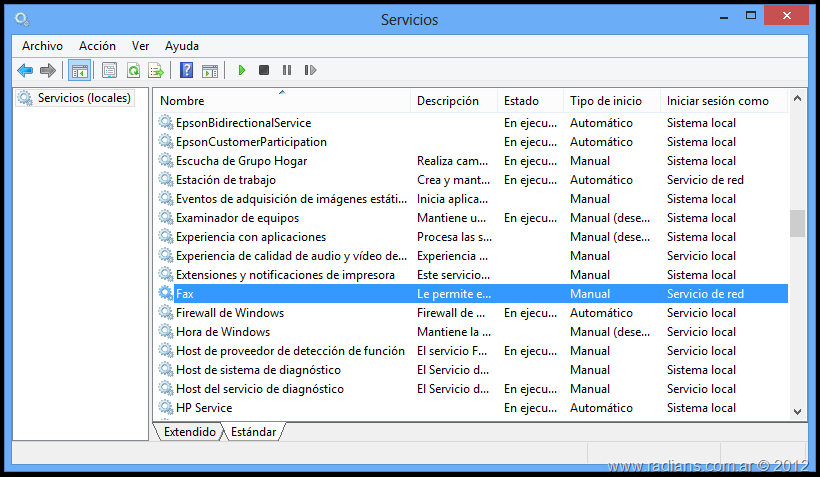Select the Firewall de Windows service row
The height and width of the screenshot is (477, 820).
[230, 313]
